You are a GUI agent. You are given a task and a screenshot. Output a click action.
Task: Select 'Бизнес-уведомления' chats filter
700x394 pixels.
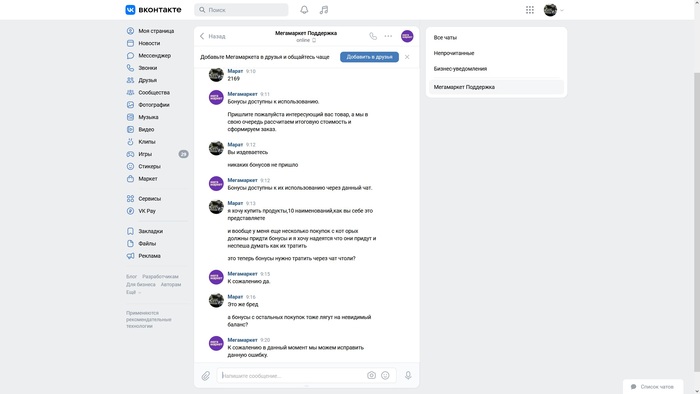tap(460, 69)
